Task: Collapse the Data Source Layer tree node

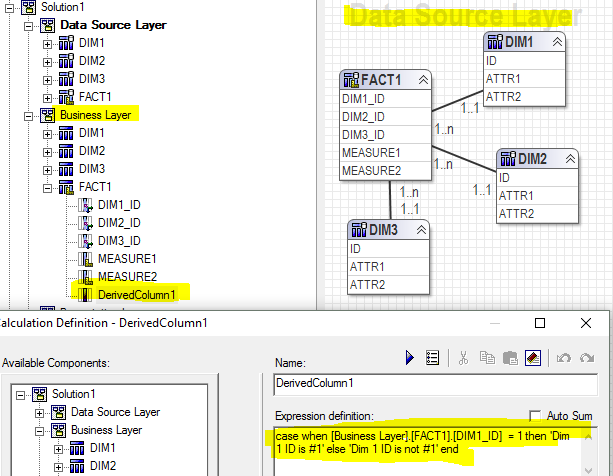Action: click(28, 26)
